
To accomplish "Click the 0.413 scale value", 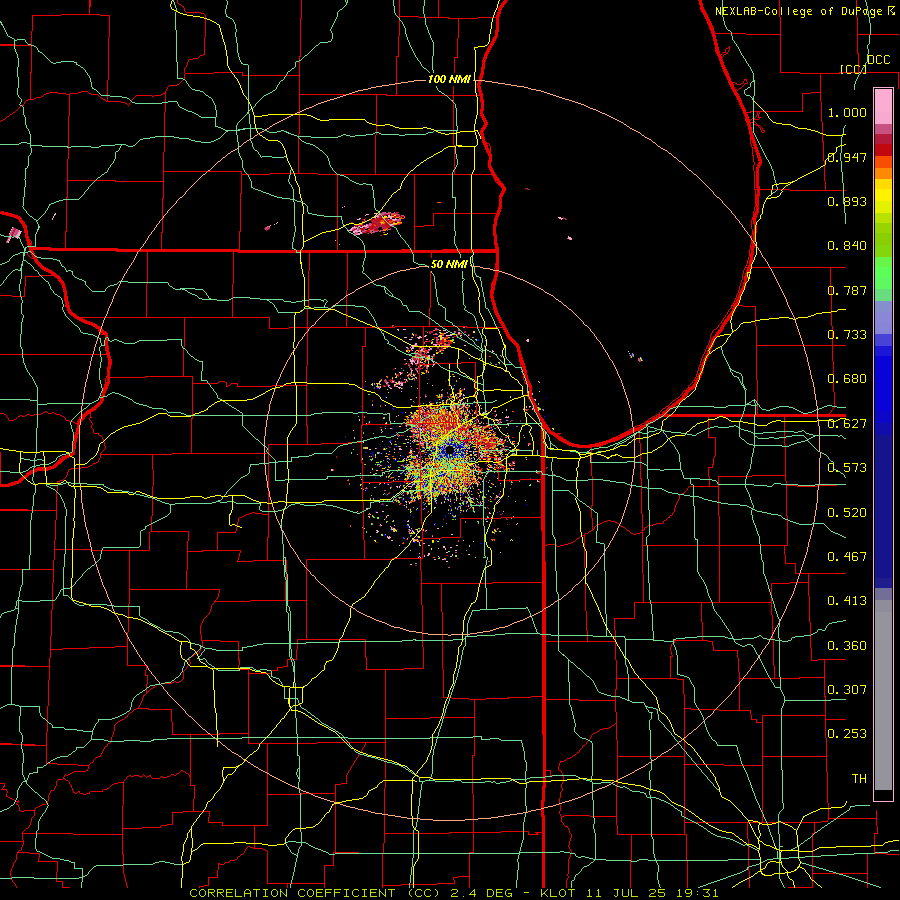I will click(x=847, y=601).
